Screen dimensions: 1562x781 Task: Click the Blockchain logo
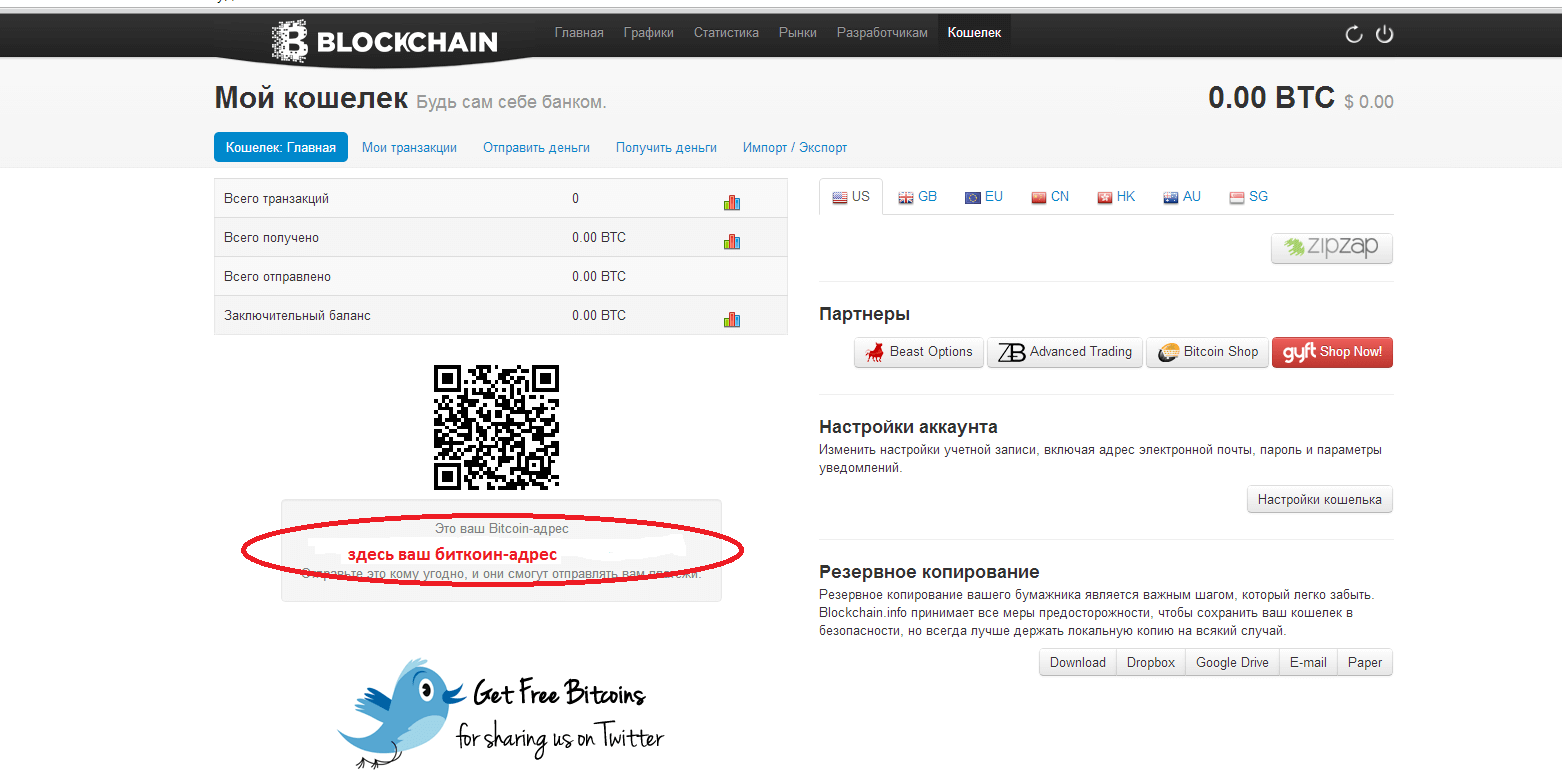coord(384,41)
